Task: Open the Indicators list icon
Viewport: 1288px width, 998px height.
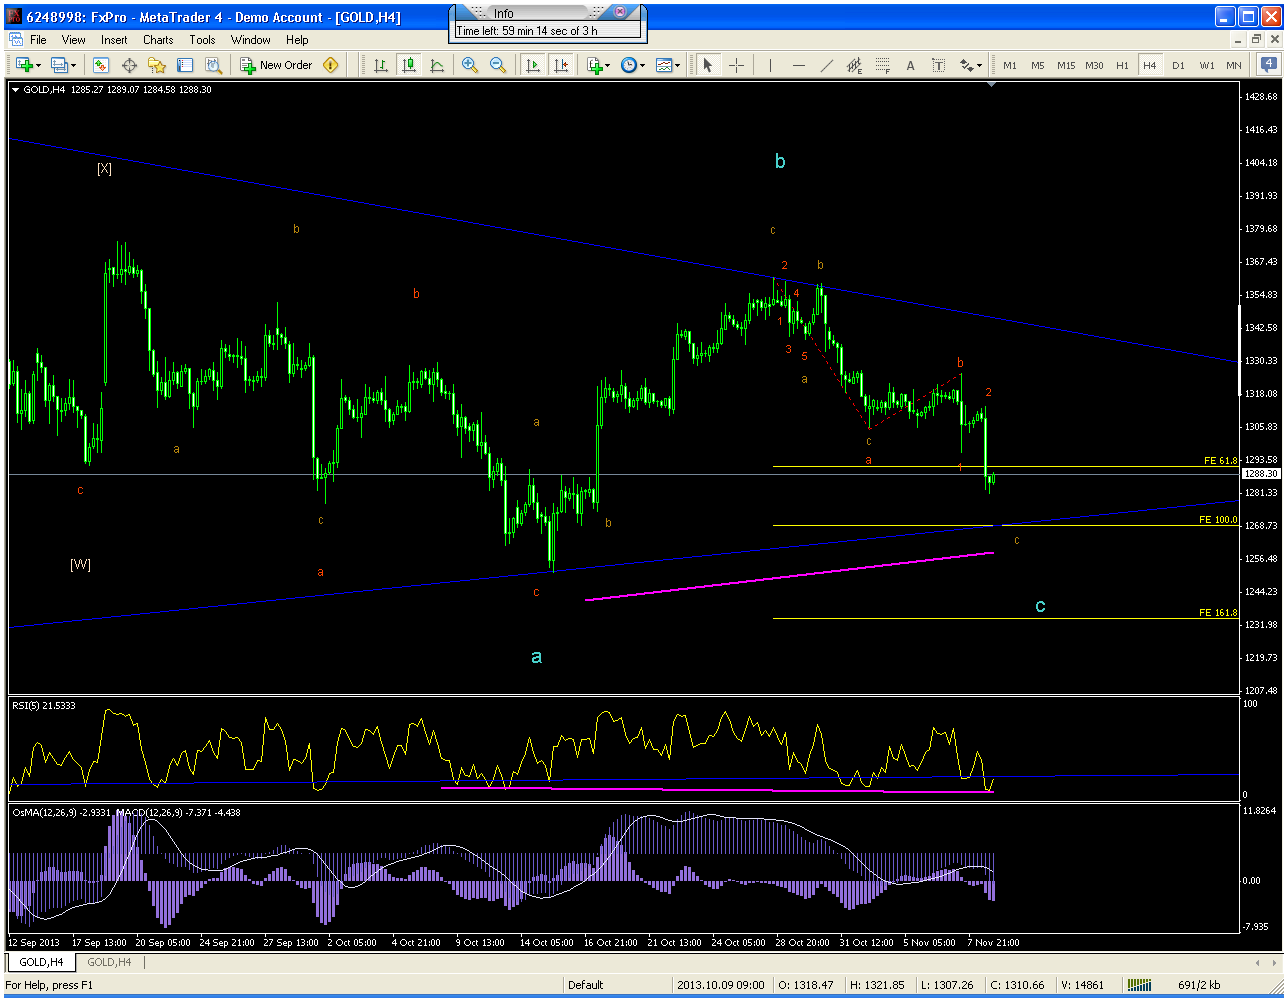Action: click(595, 65)
